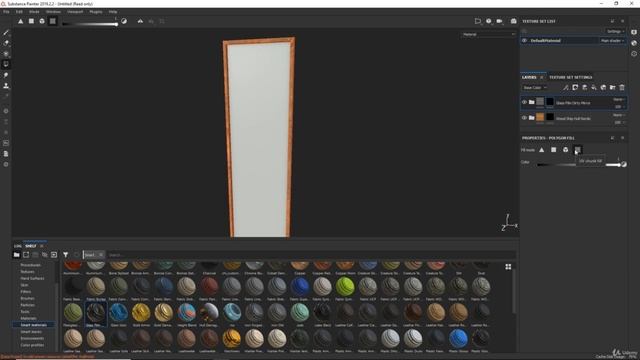This screenshot has height=360, width=640.
Task: Select the DefaultMaterial texture set row
Action: tap(573, 40)
